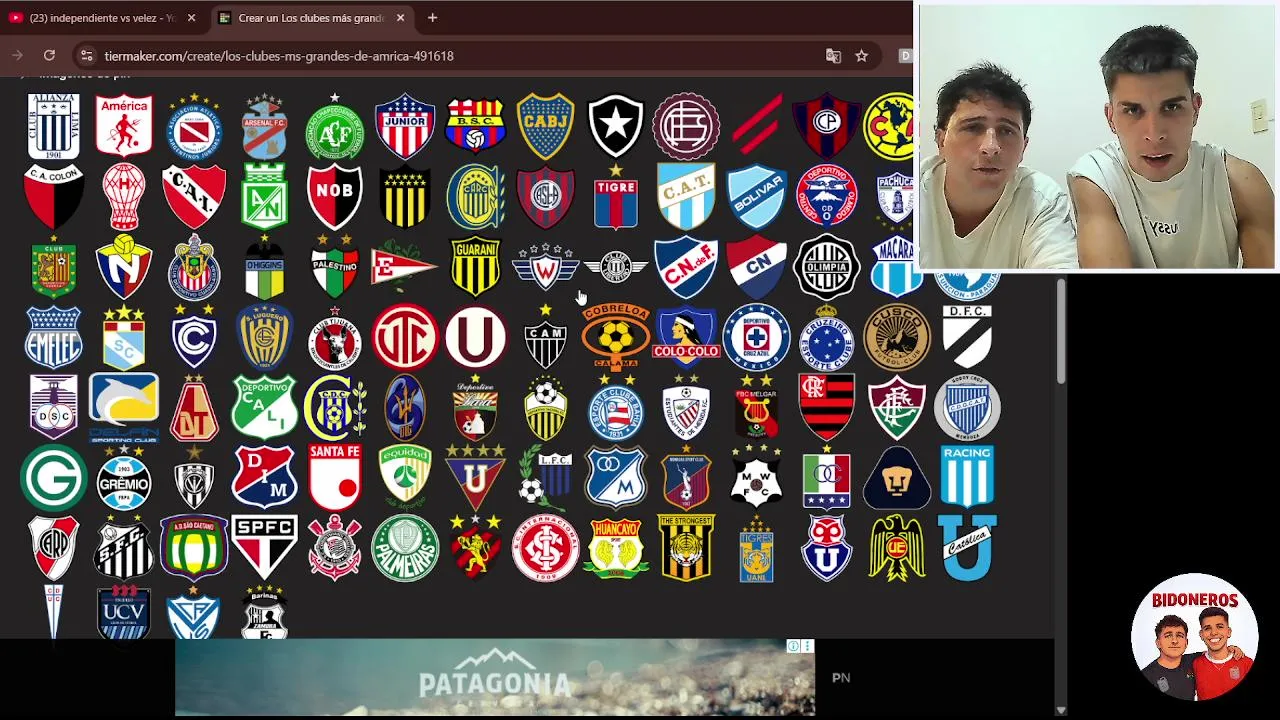
Task: Choose the Arsenal F.C. crest
Action: pyautogui.click(x=265, y=126)
